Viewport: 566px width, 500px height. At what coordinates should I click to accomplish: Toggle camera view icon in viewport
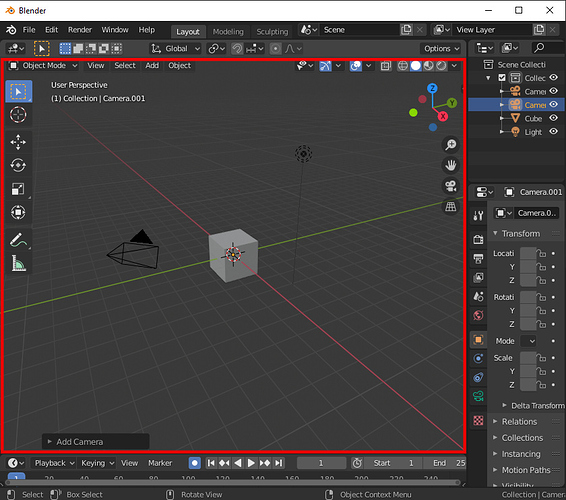click(x=450, y=186)
